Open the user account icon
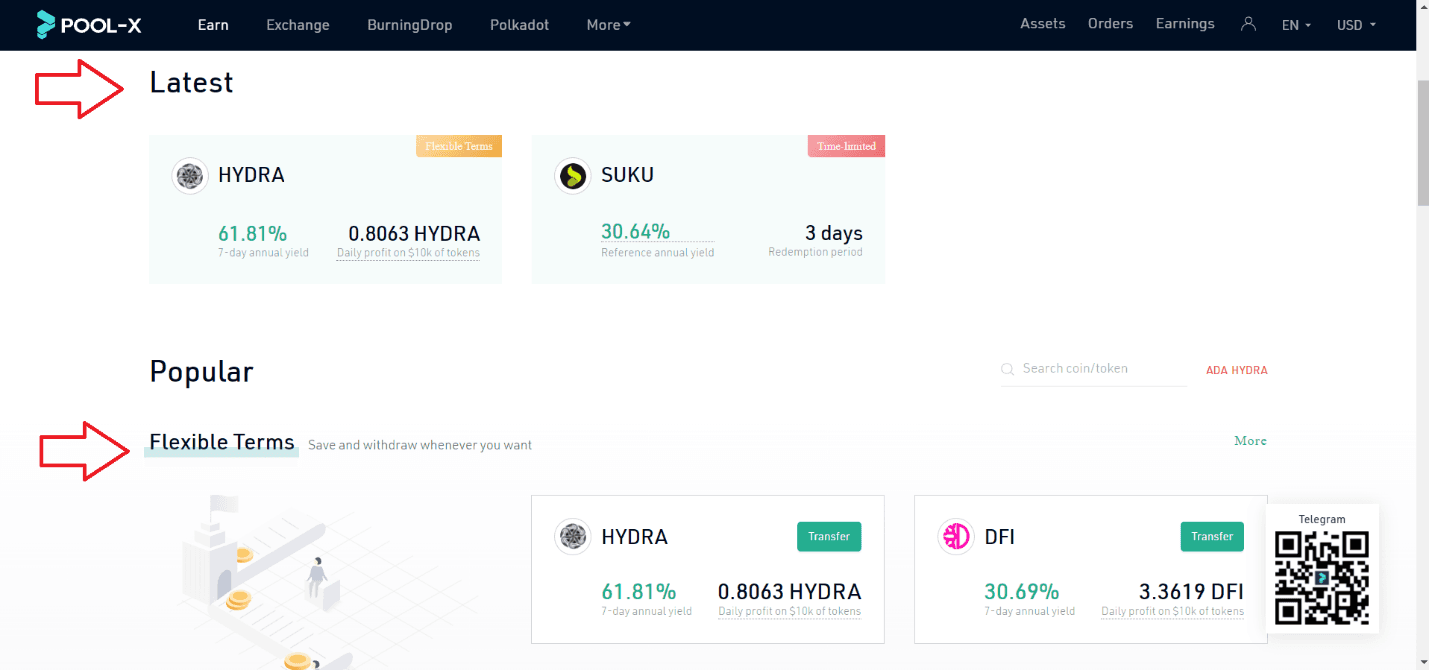1429x670 pixels. coord(1248,24)
